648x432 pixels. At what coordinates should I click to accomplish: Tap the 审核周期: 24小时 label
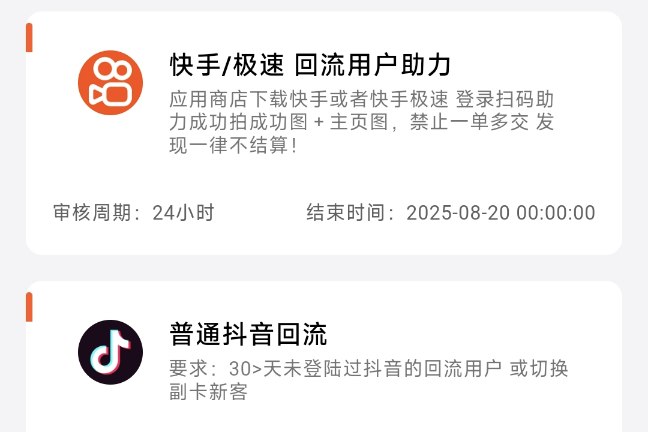point(133,213)
